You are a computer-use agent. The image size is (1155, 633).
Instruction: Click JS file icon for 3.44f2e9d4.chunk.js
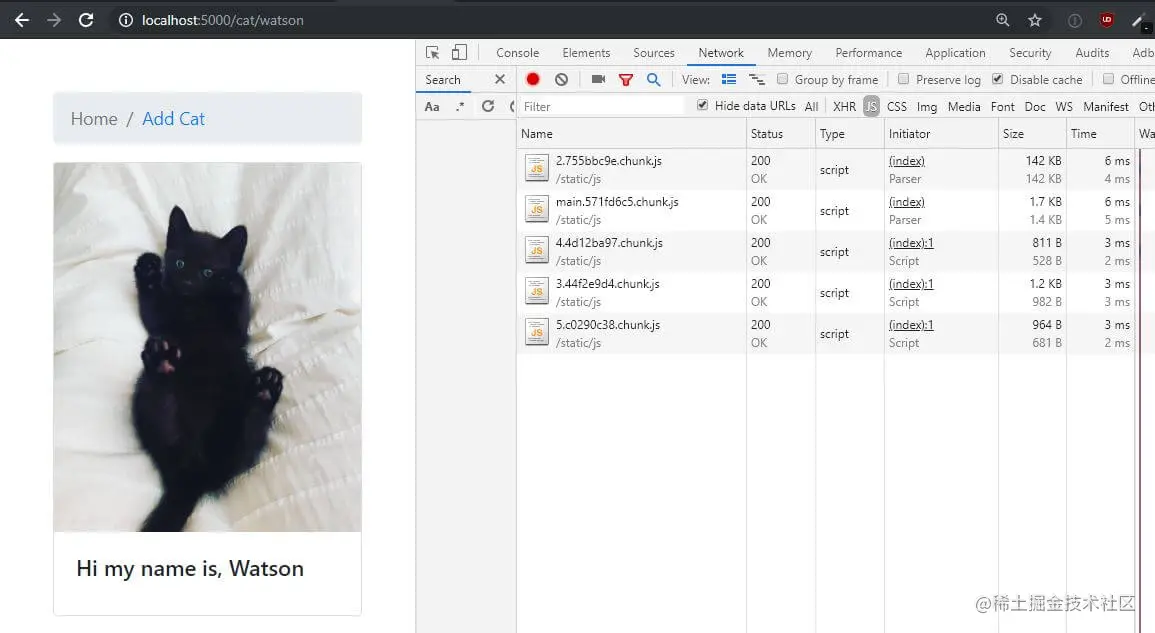tap(536, 292)
